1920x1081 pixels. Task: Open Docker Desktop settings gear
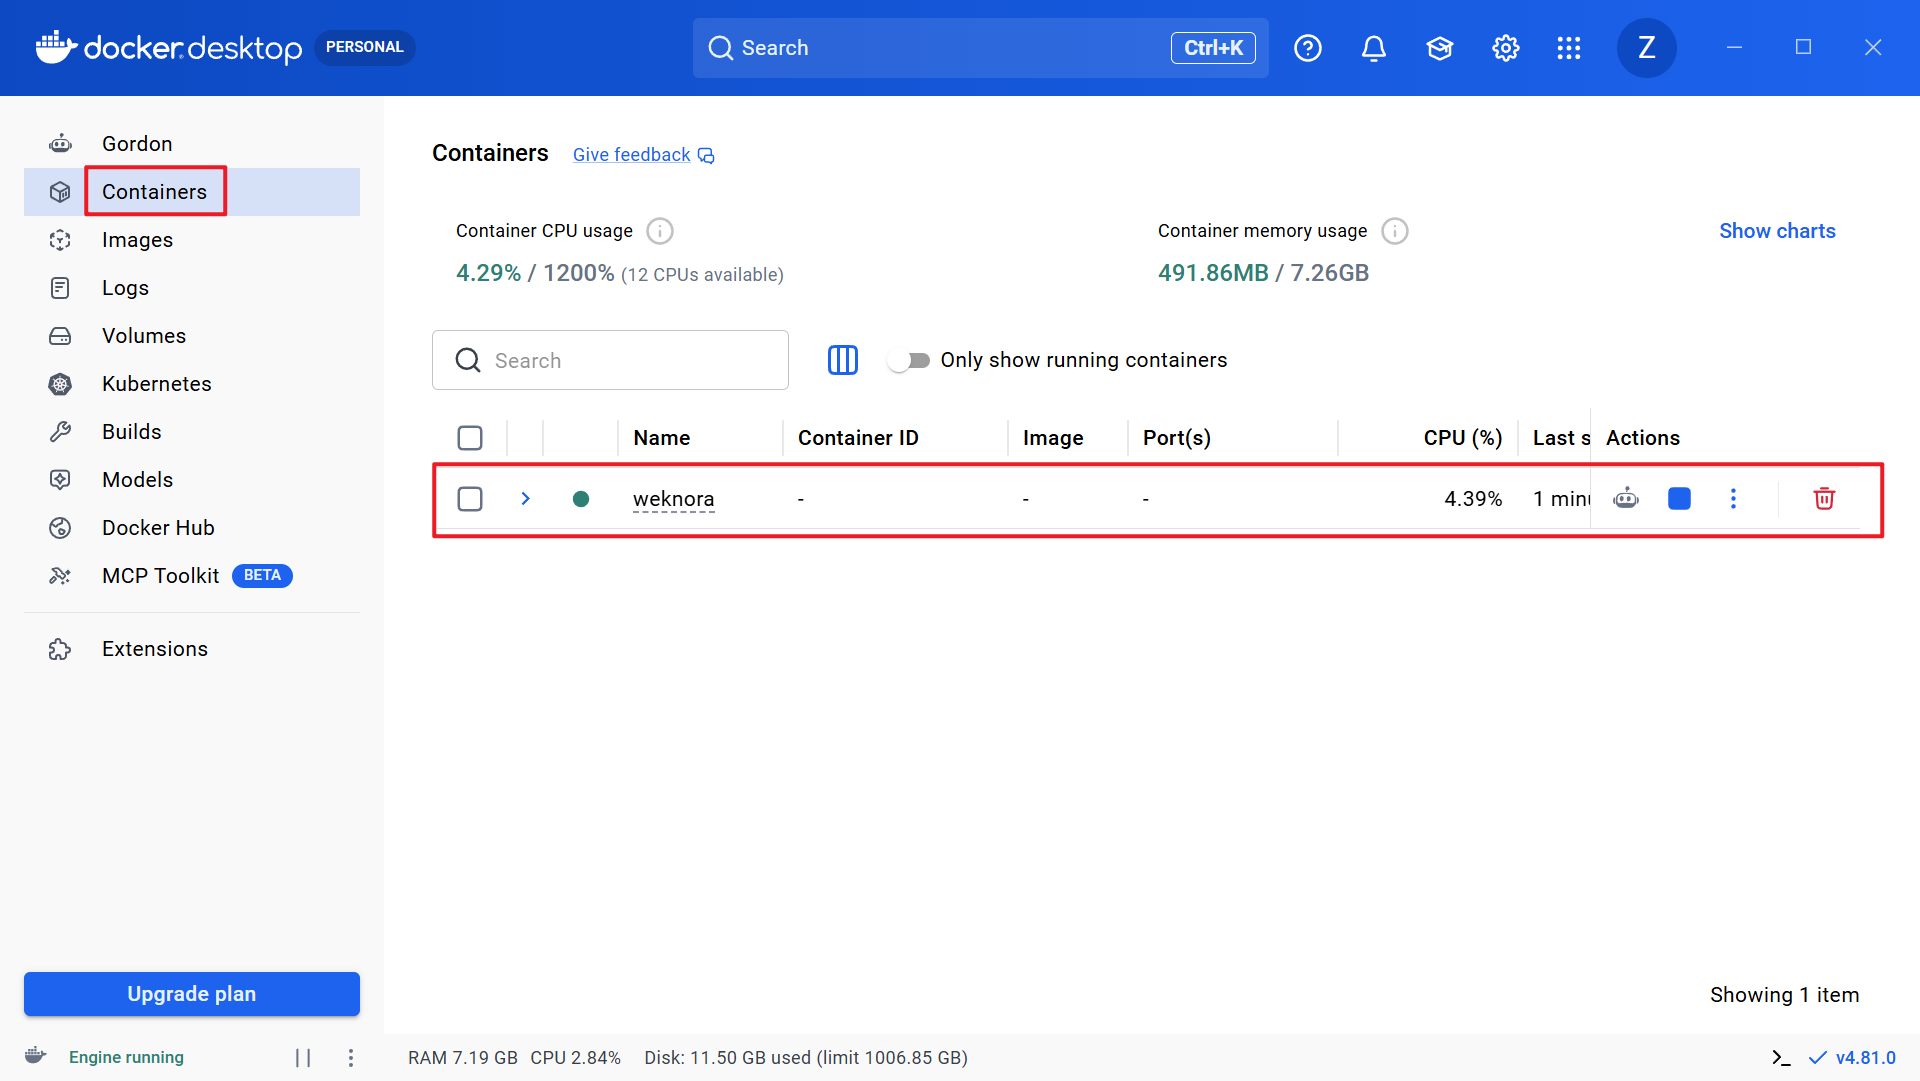[x=1505, y=48]
